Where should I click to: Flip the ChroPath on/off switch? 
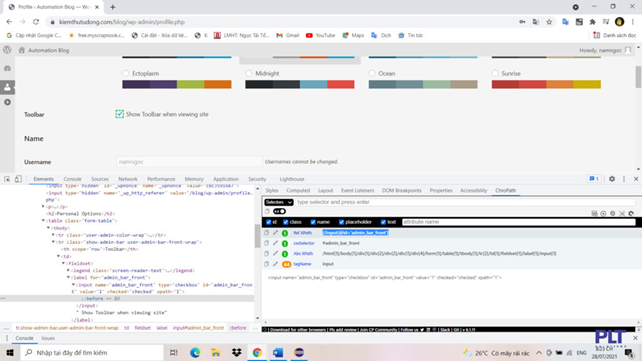pos(280,211)
